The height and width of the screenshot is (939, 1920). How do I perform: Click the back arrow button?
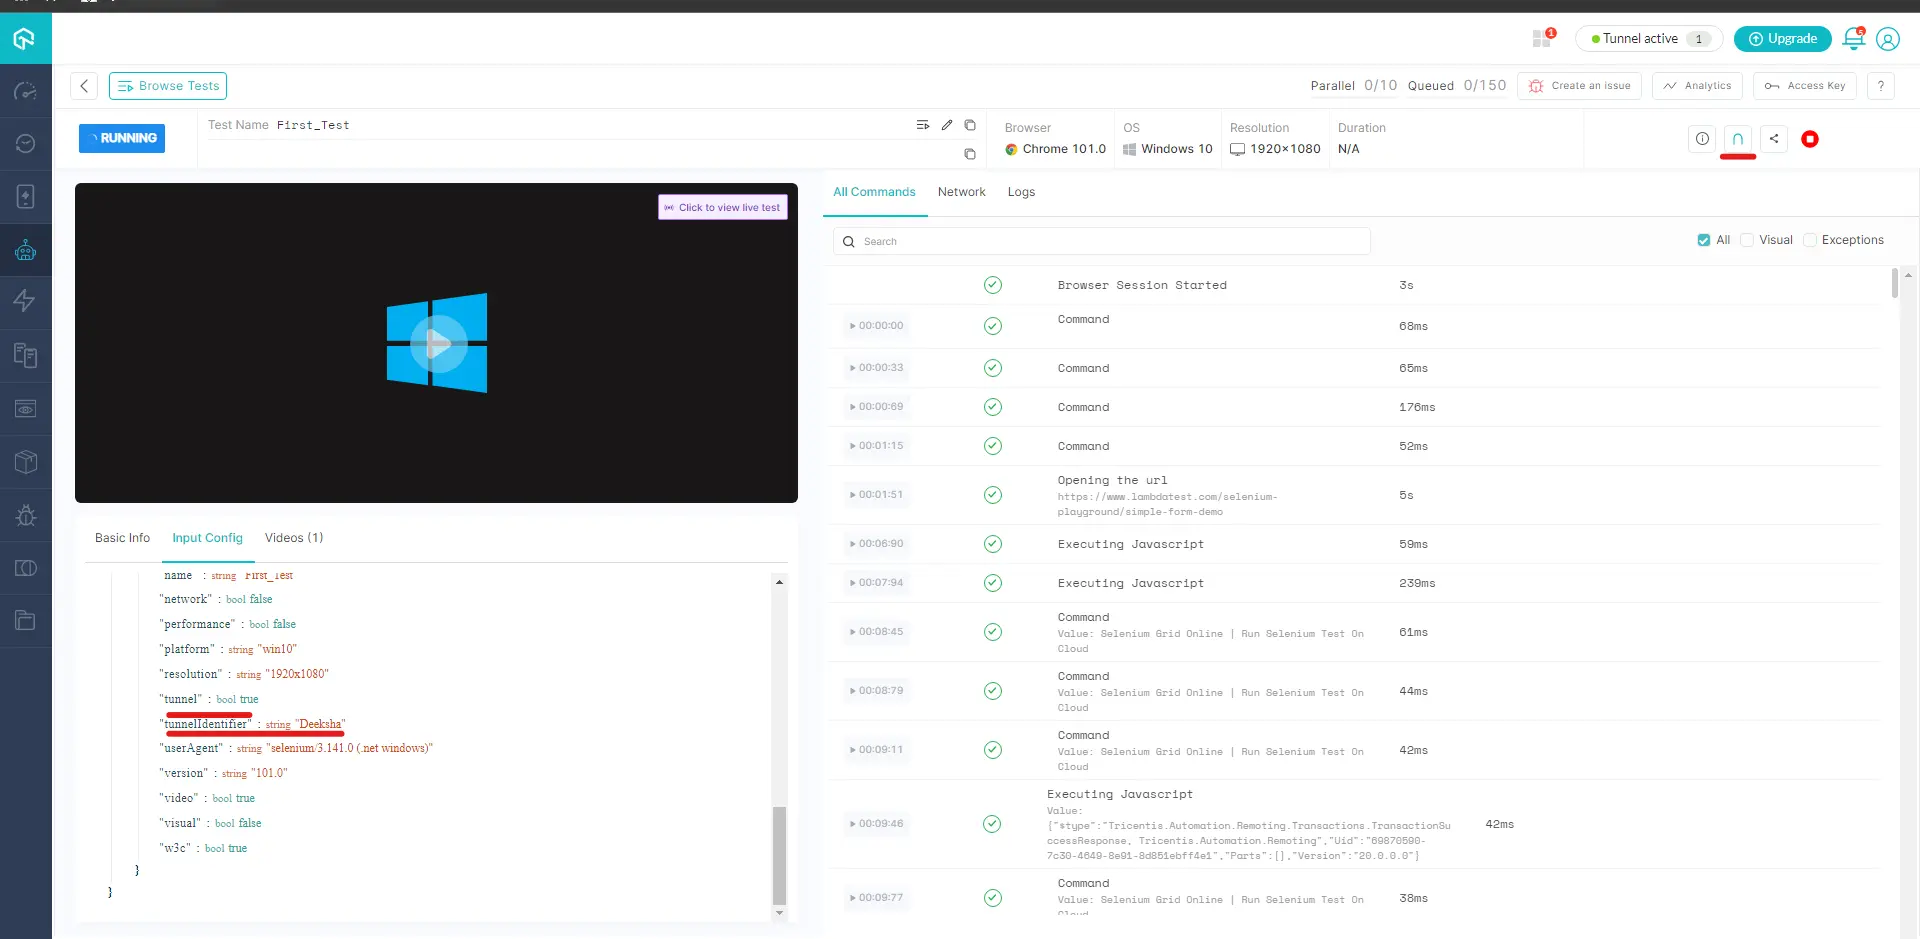coord(84,86)
